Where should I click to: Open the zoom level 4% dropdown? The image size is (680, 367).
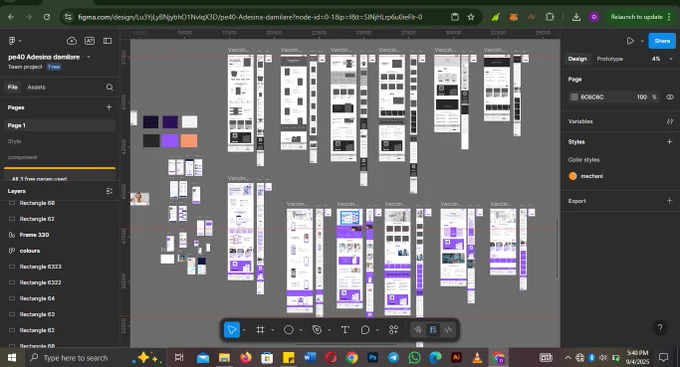662,59
